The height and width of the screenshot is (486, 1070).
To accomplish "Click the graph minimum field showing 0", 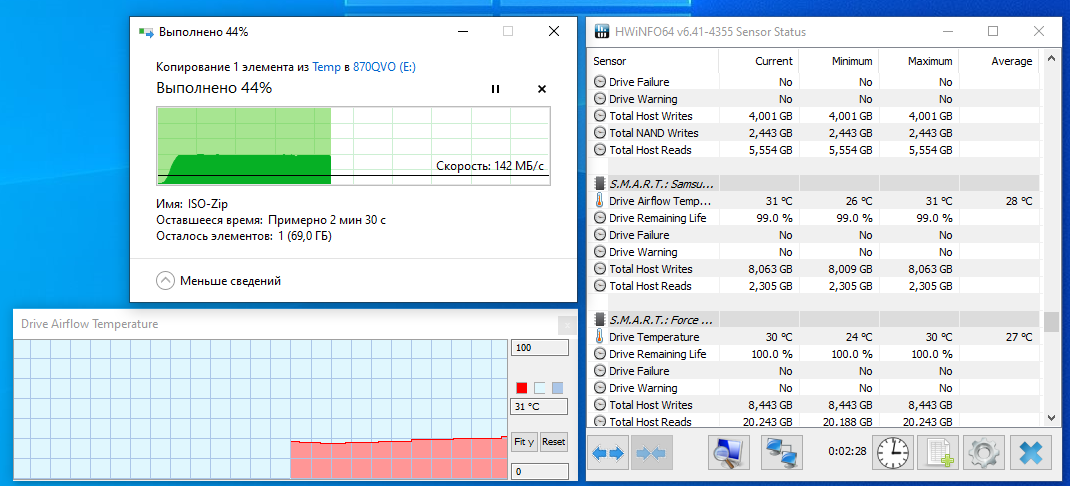I will pos(540,471).
